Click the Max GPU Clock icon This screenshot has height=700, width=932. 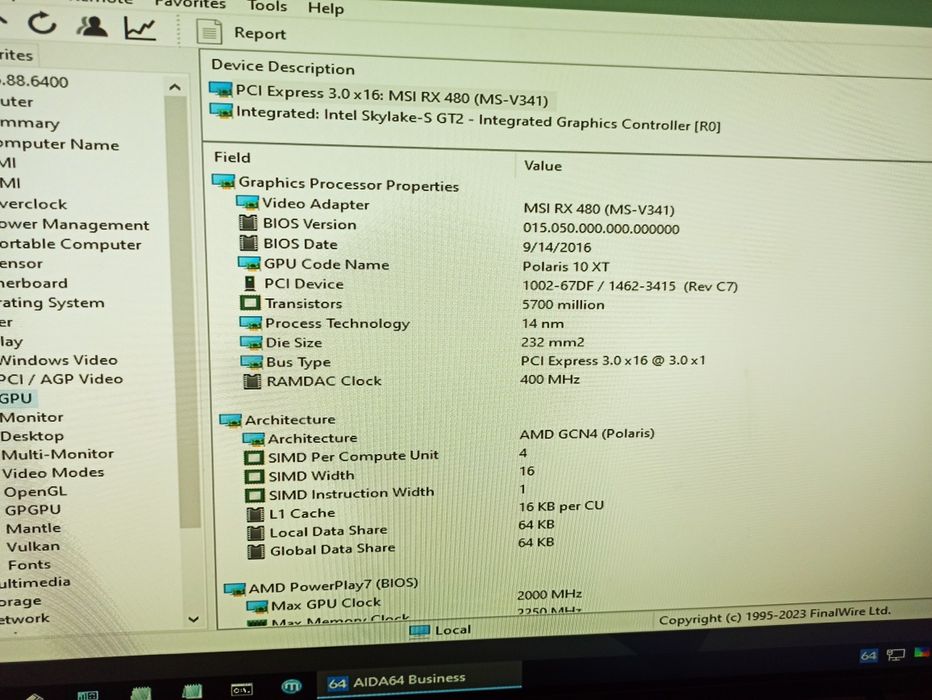tap(257, 606)
